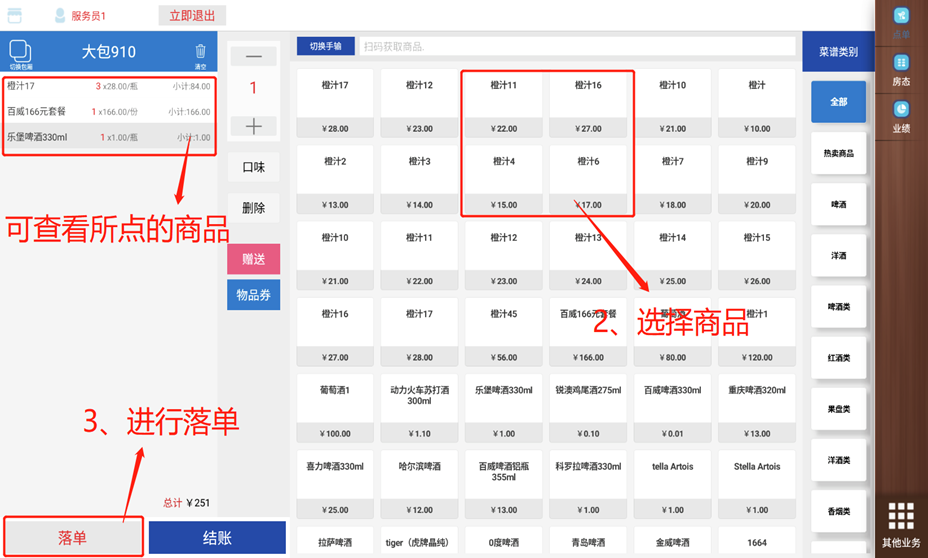Add the 橙汁15 ¥26.00 product
Image resolution: width=928 pixels, height=558 pixels.
click(x=756, y=256)
